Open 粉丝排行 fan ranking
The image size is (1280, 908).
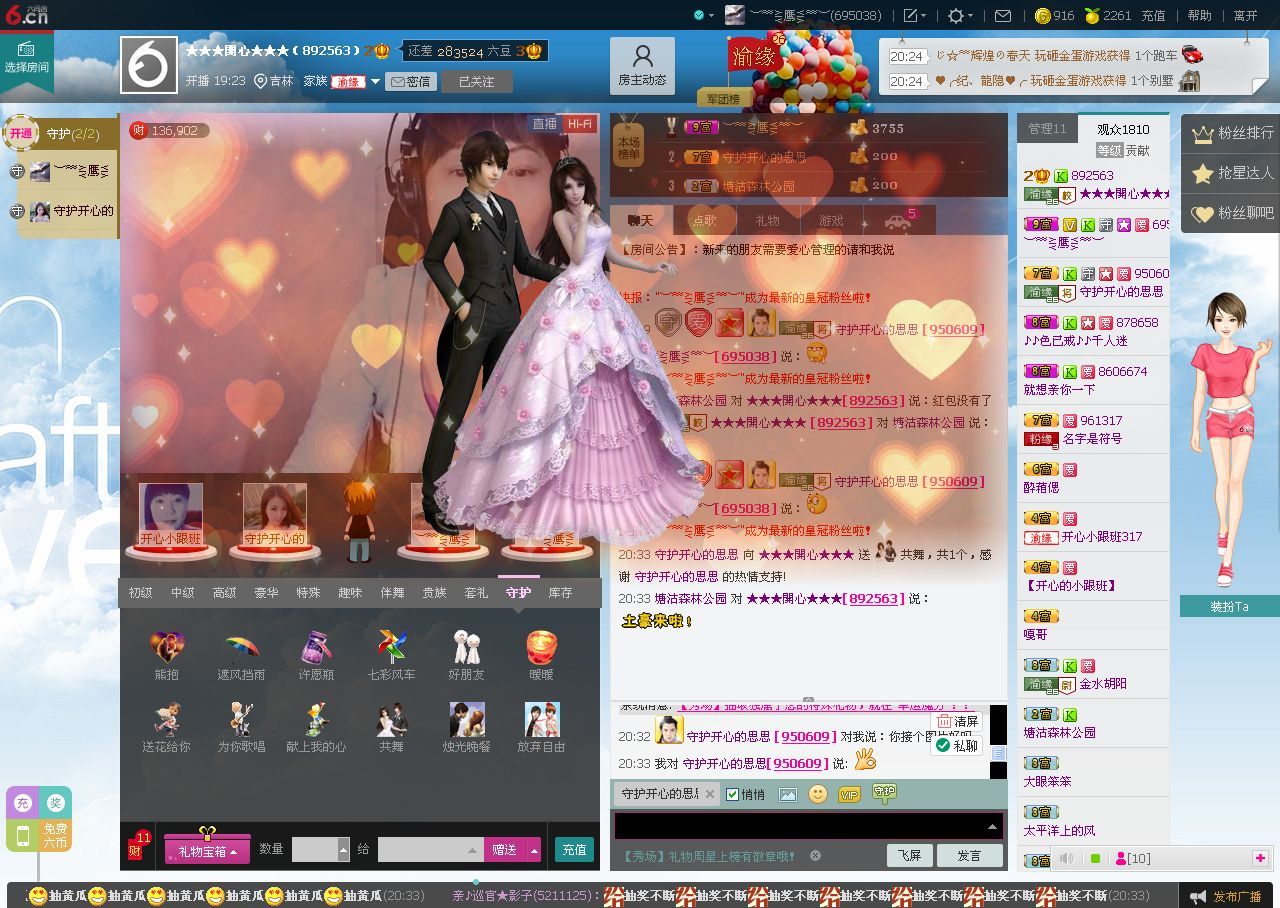click(1231, 133)
